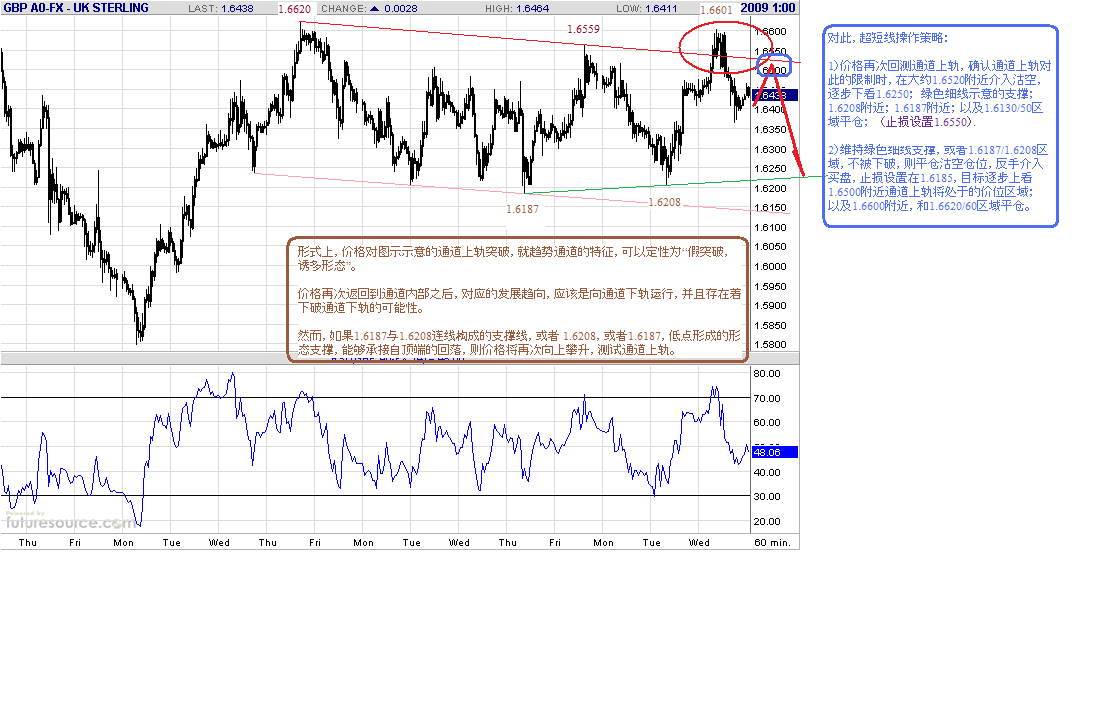
Task: Click the 1.6000 price axis label
Action: click(x=770, y=266)
